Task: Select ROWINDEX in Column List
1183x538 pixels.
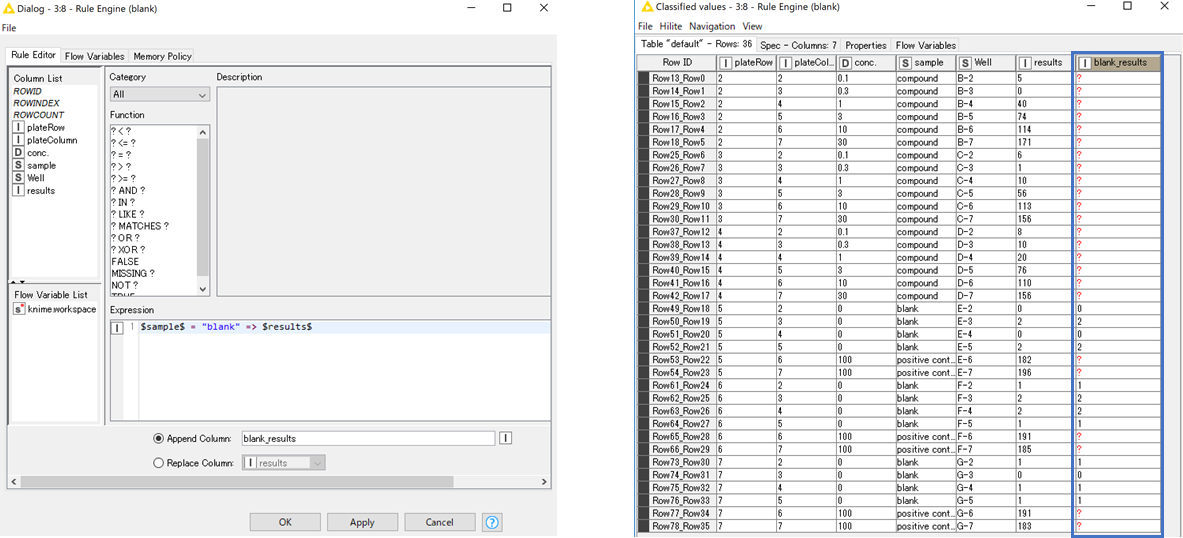Action: coord(36,103)
